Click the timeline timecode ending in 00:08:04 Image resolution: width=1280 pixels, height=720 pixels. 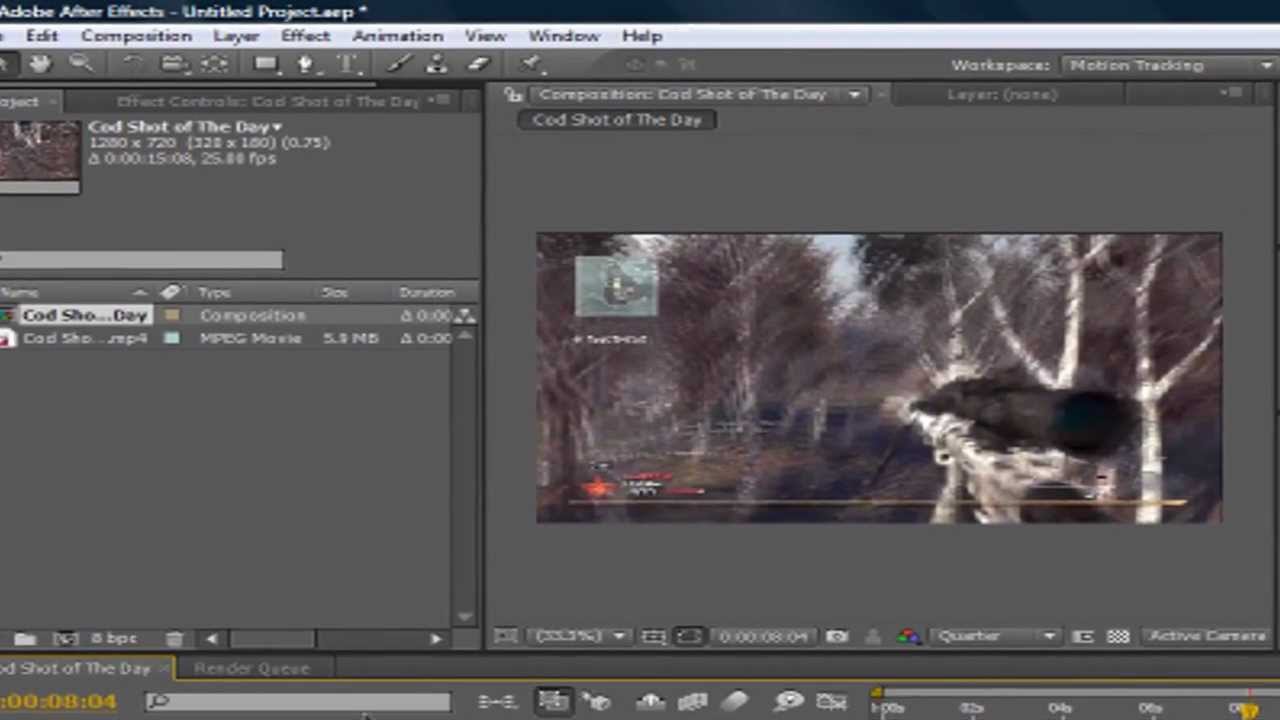click(59, 701)
